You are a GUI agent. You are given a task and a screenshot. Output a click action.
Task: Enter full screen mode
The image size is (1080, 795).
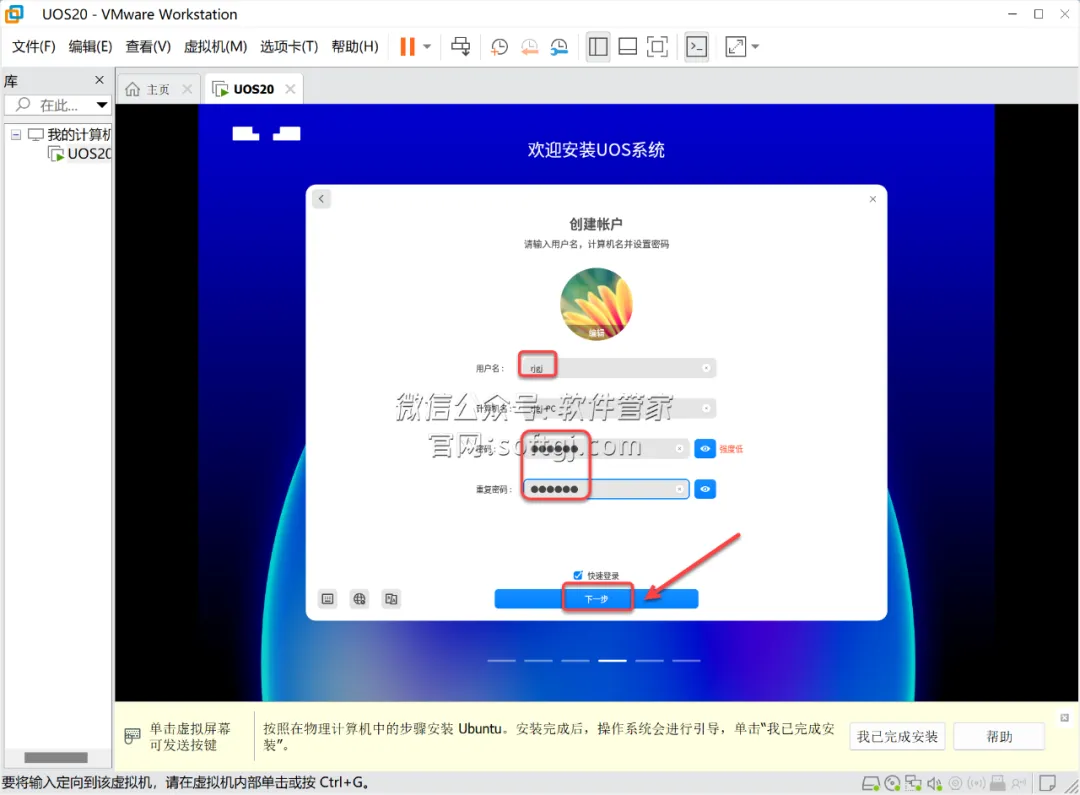657,47
